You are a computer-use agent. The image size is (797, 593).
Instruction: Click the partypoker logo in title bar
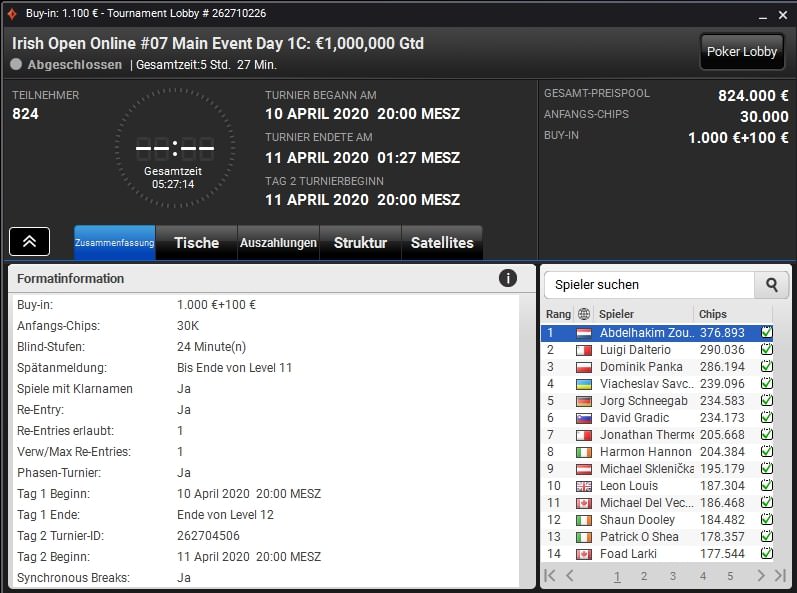click(12, 15)
